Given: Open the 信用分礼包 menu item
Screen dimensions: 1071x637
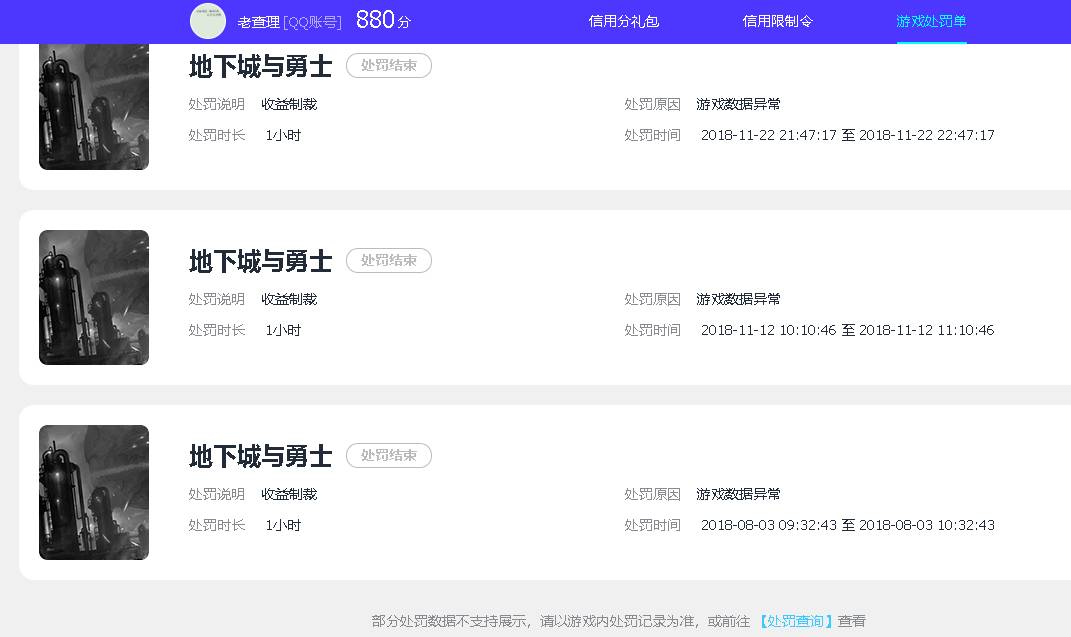Looking at the screenshot, I should pos(624,21).
